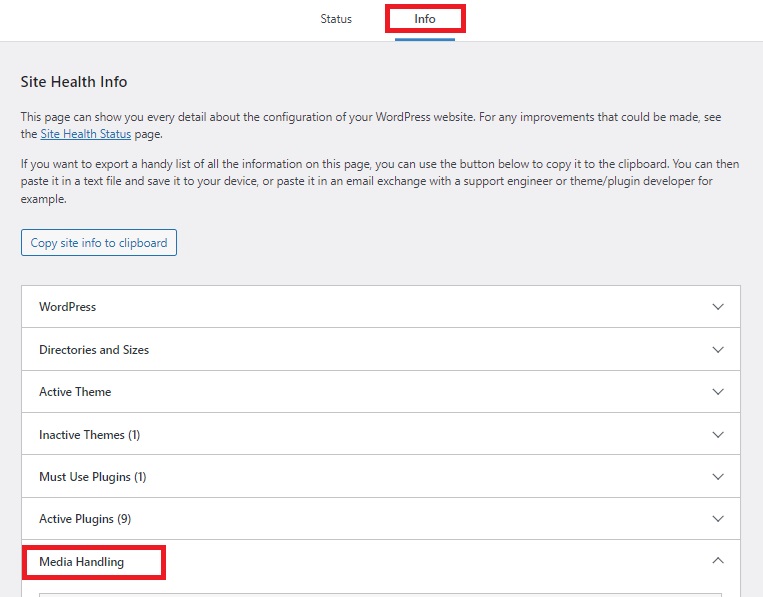Click the WordPress accordion label

point(67,307)
